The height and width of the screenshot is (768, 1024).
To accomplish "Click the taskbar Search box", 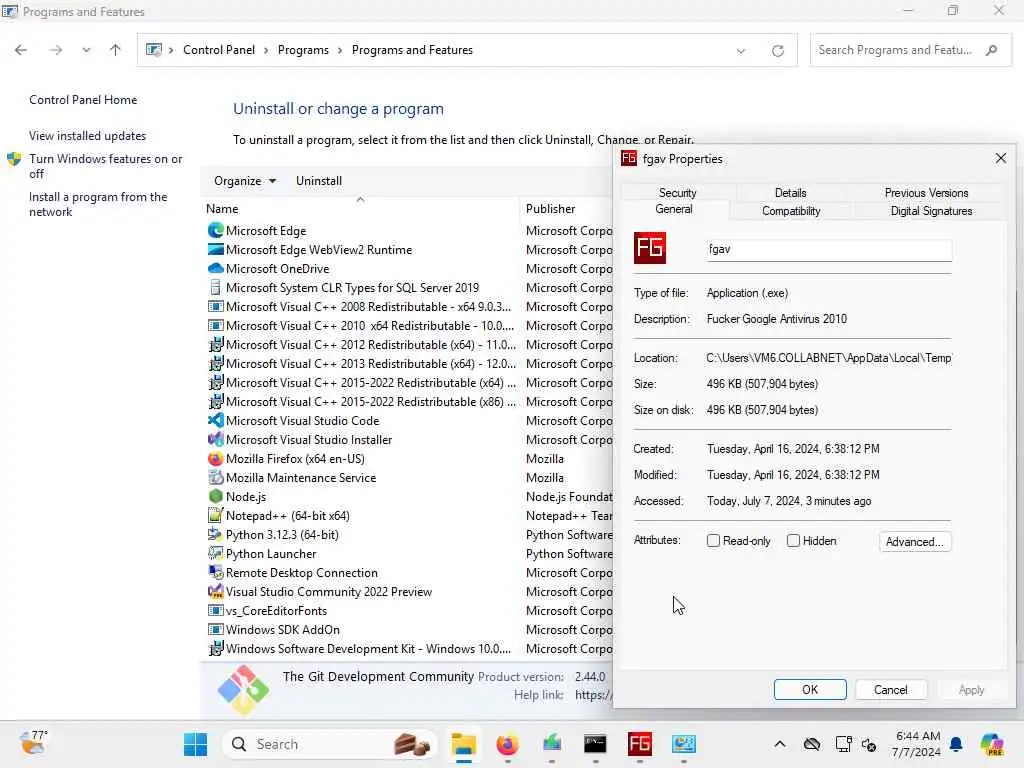I will pyautogui.click(x=330, y=744).
